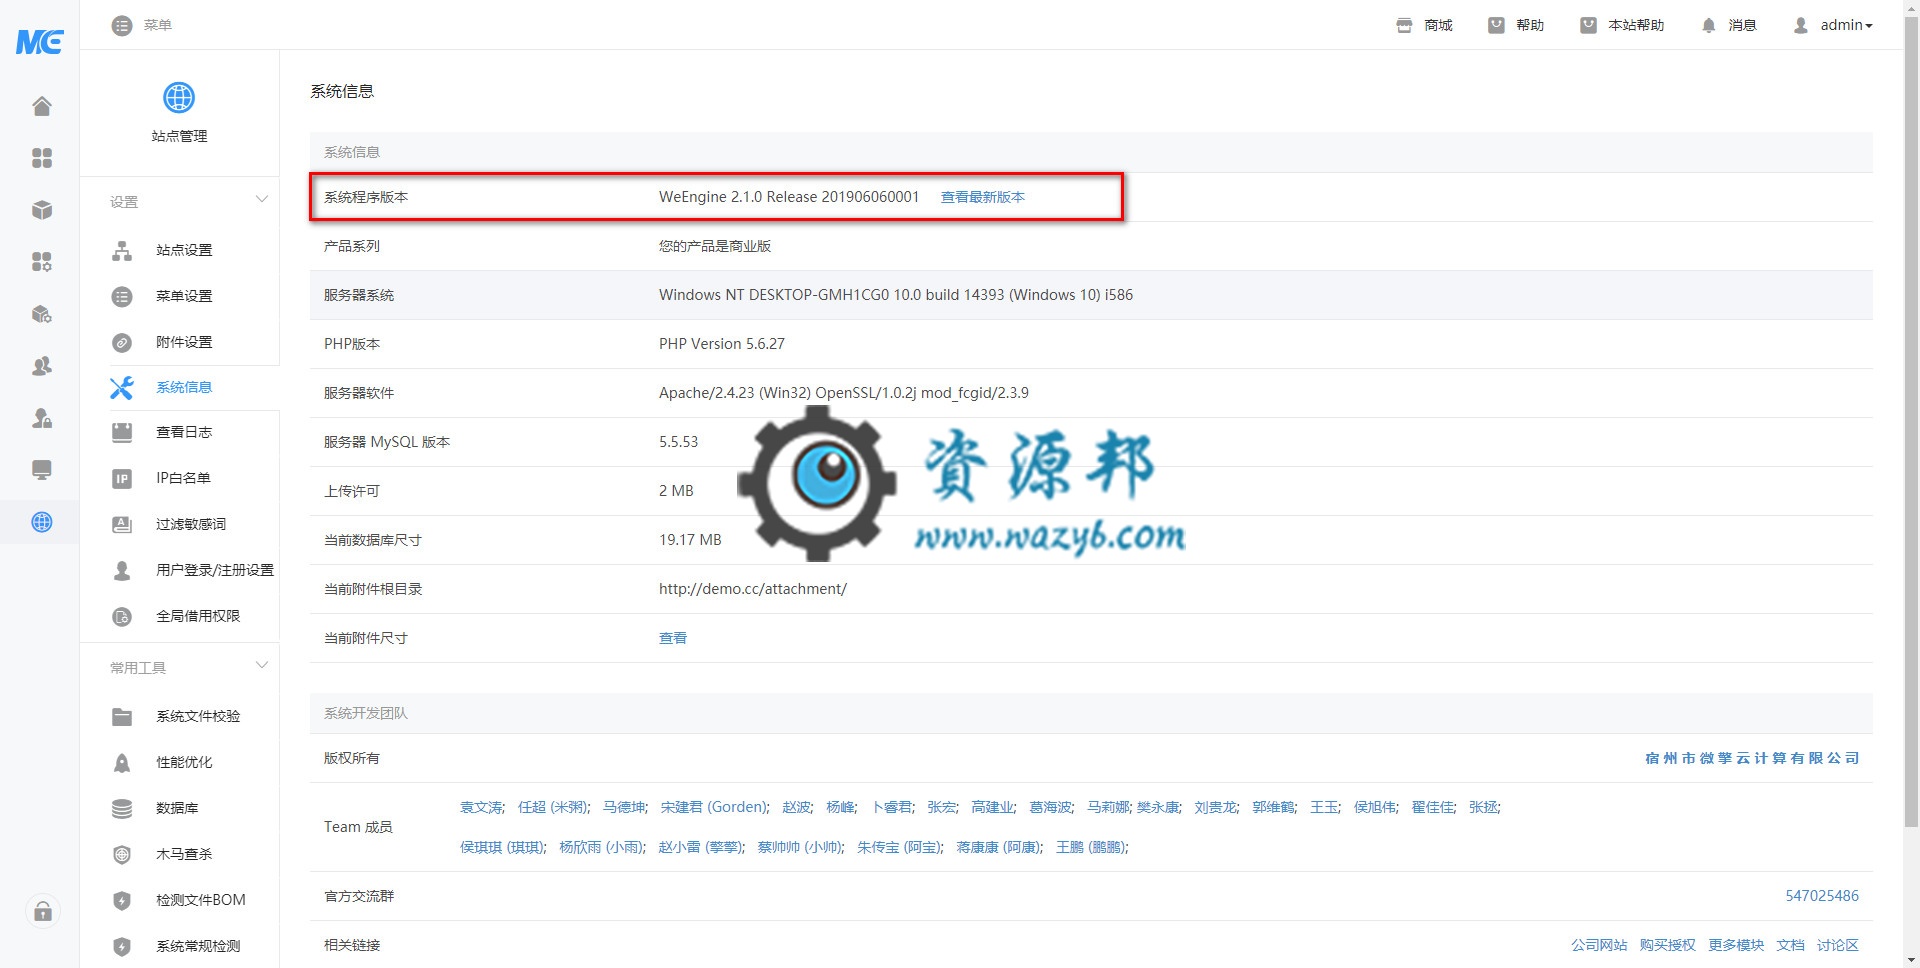The image size is (1920, 968).
Task: Open the 公司网站 link
Action: (x=1599, y=945)
